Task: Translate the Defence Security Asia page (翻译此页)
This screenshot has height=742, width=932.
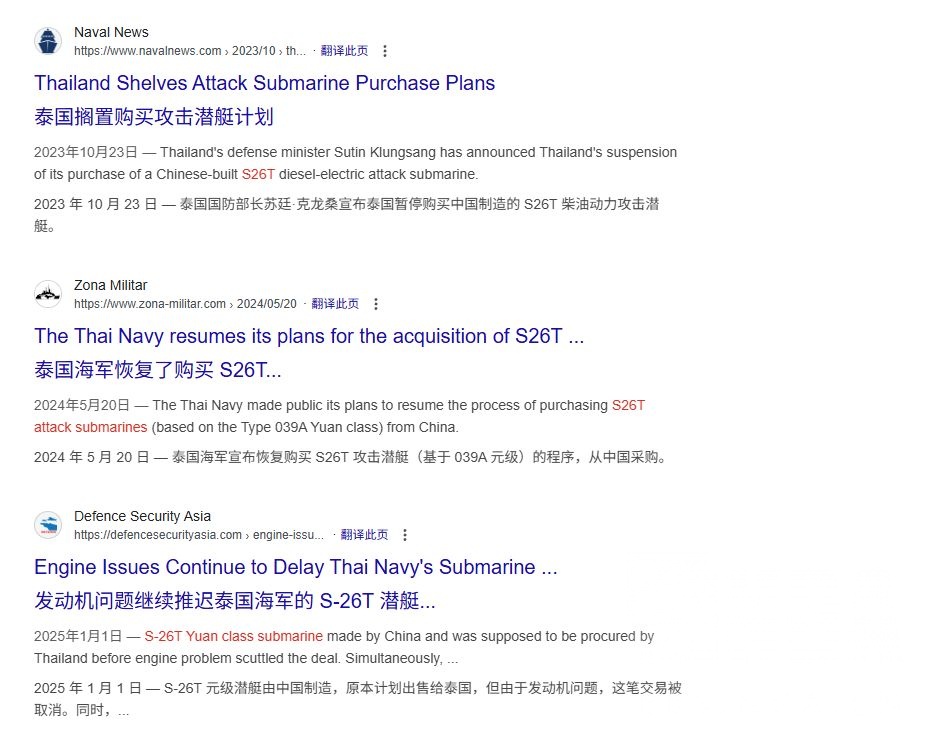Action: (x=364, y=535)
